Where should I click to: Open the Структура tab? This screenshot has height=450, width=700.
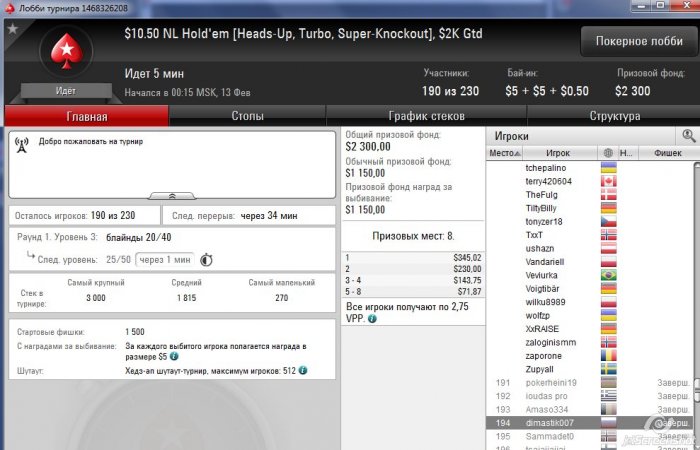tap(615, 116)
